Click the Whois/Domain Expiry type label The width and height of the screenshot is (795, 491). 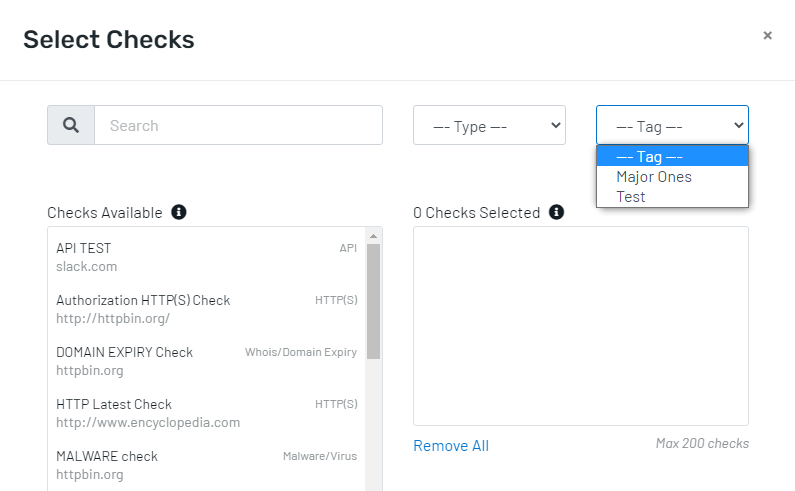click(301, 352)
